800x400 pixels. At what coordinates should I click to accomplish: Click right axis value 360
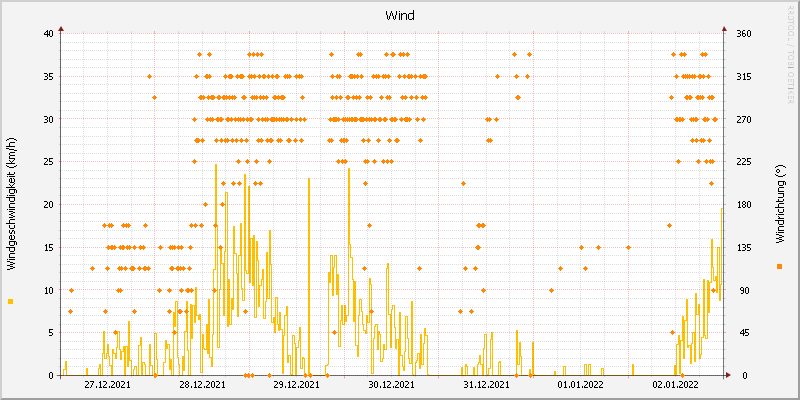(x=744, y=34)
